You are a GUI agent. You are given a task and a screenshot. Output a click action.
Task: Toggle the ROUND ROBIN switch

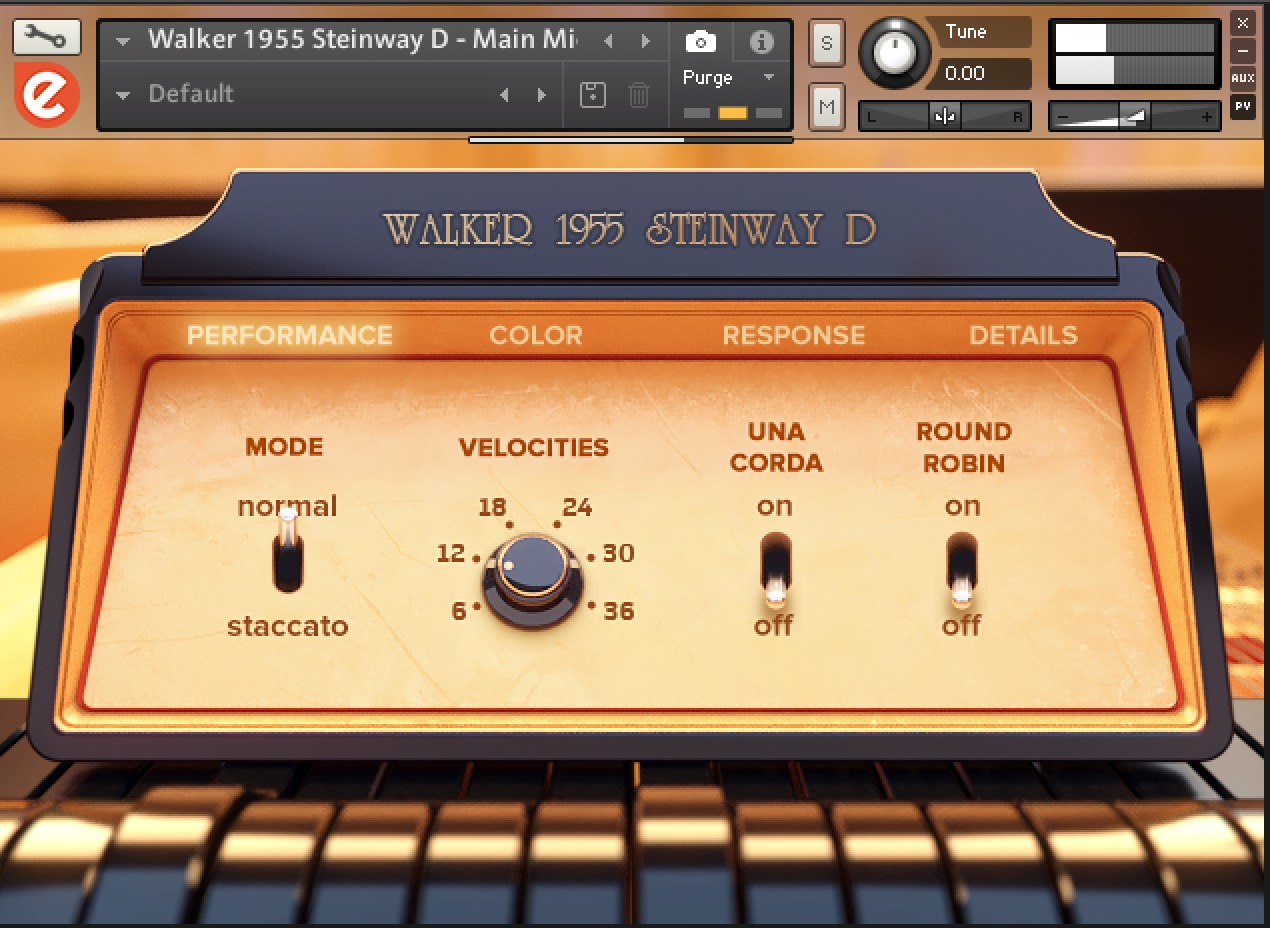tap(962, 570)
